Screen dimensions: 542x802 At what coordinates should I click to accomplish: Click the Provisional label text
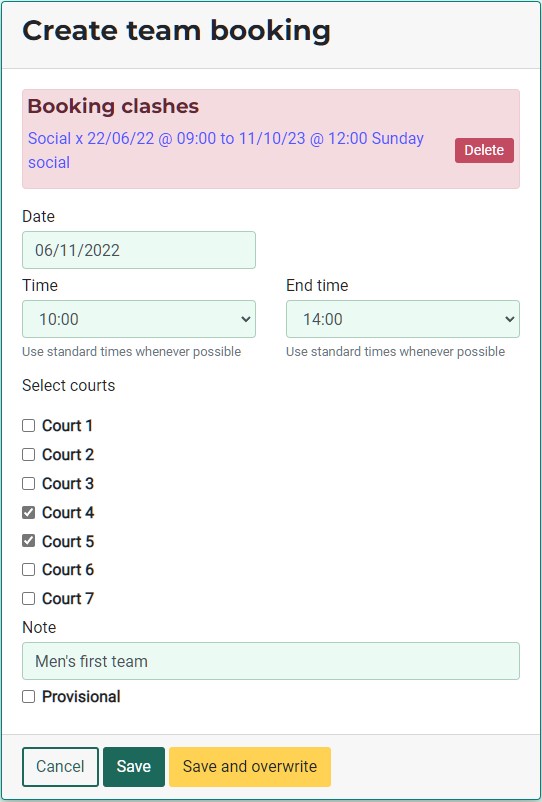(81, 697)
